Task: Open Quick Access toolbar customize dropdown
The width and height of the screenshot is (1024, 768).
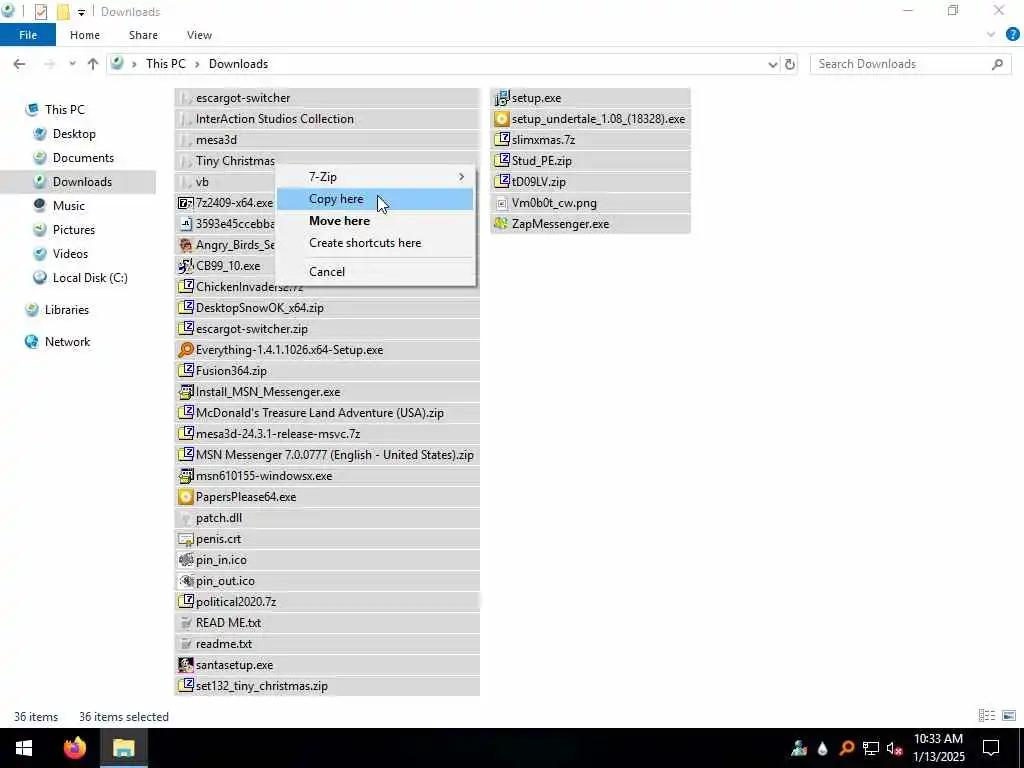Action: point(81,12)
